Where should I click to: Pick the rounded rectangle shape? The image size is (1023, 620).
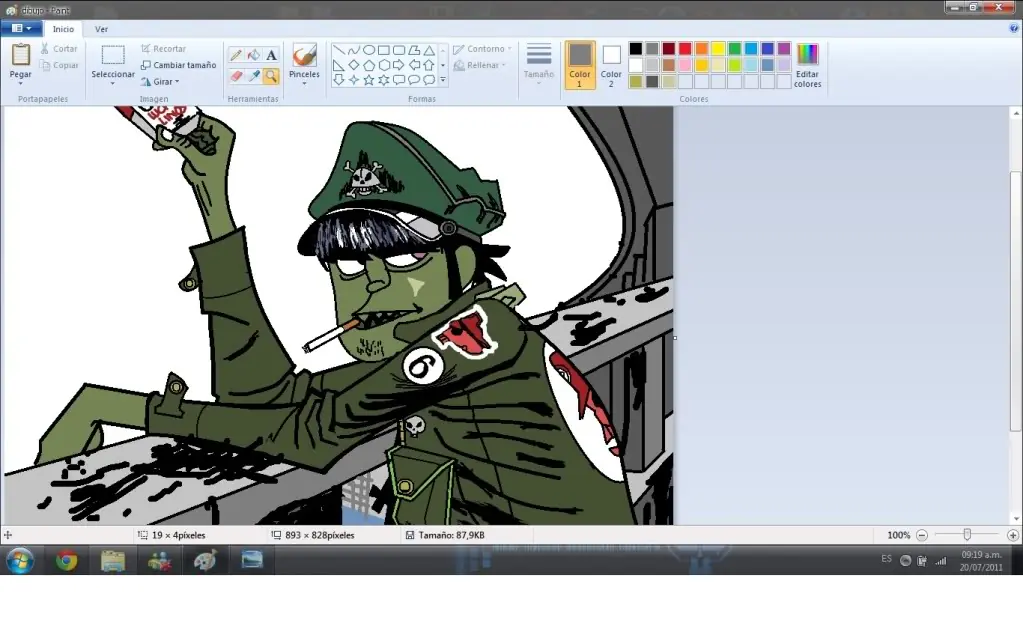[399, 50]
